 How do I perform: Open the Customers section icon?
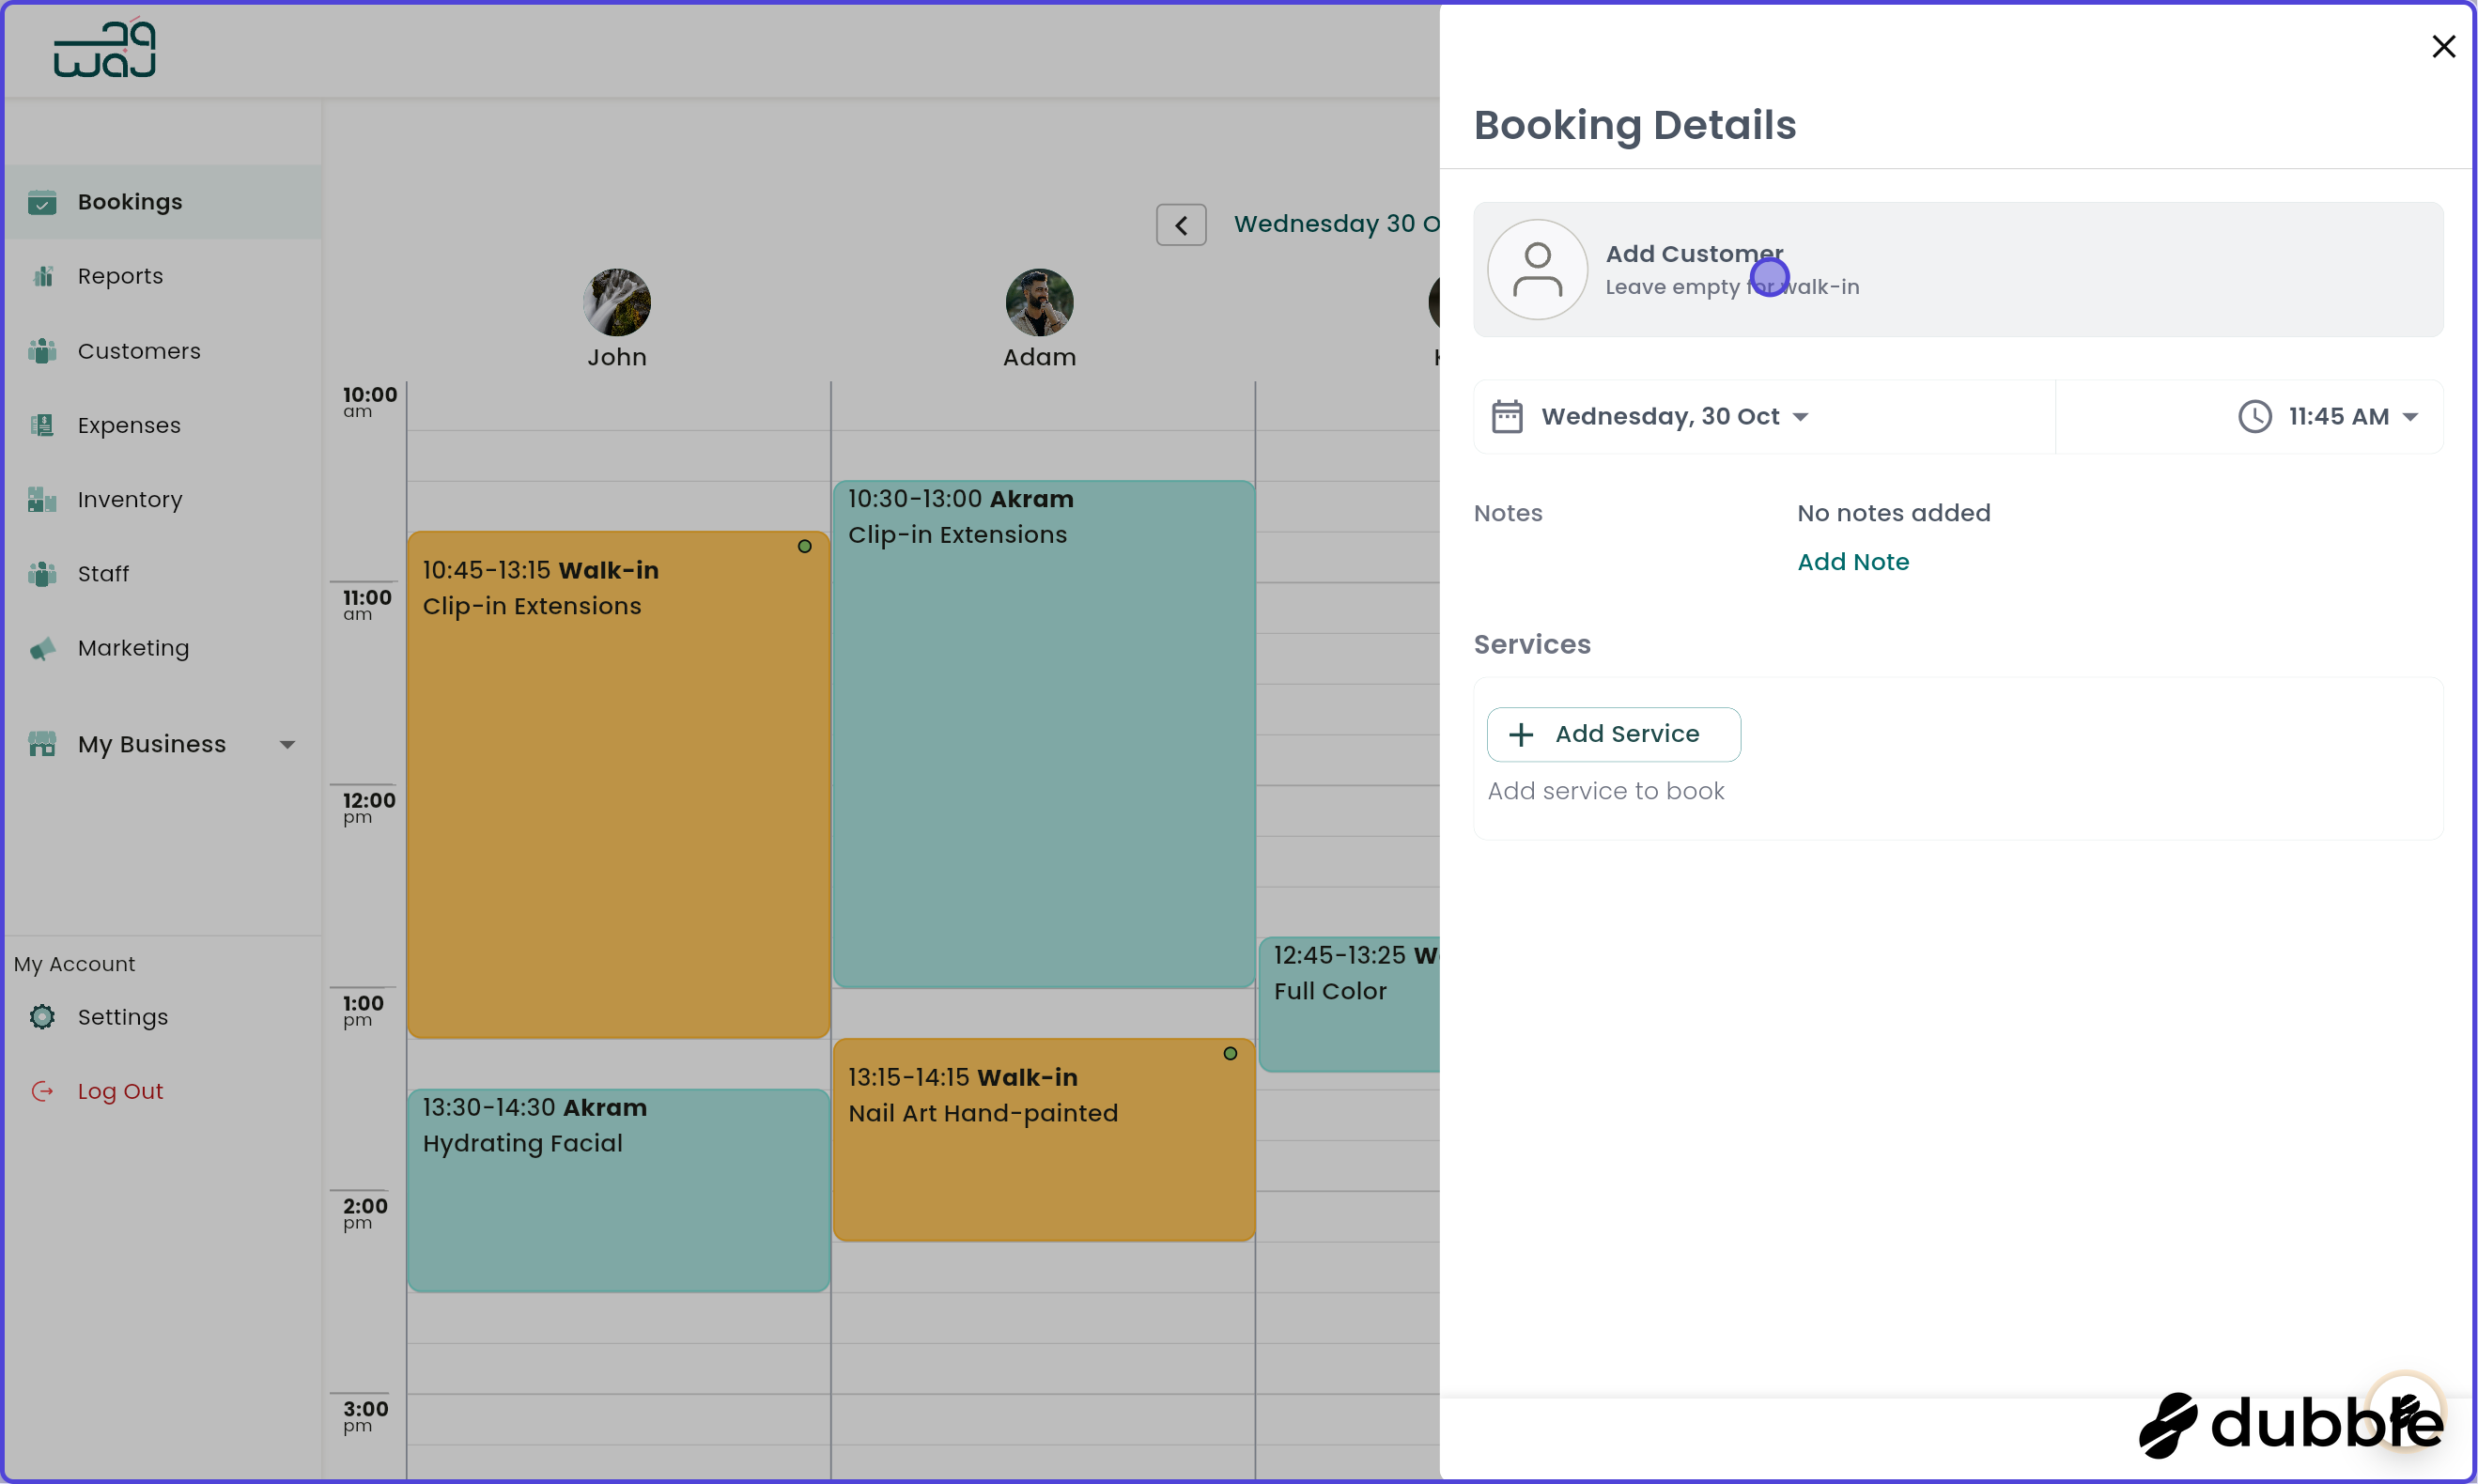(42, 351)
